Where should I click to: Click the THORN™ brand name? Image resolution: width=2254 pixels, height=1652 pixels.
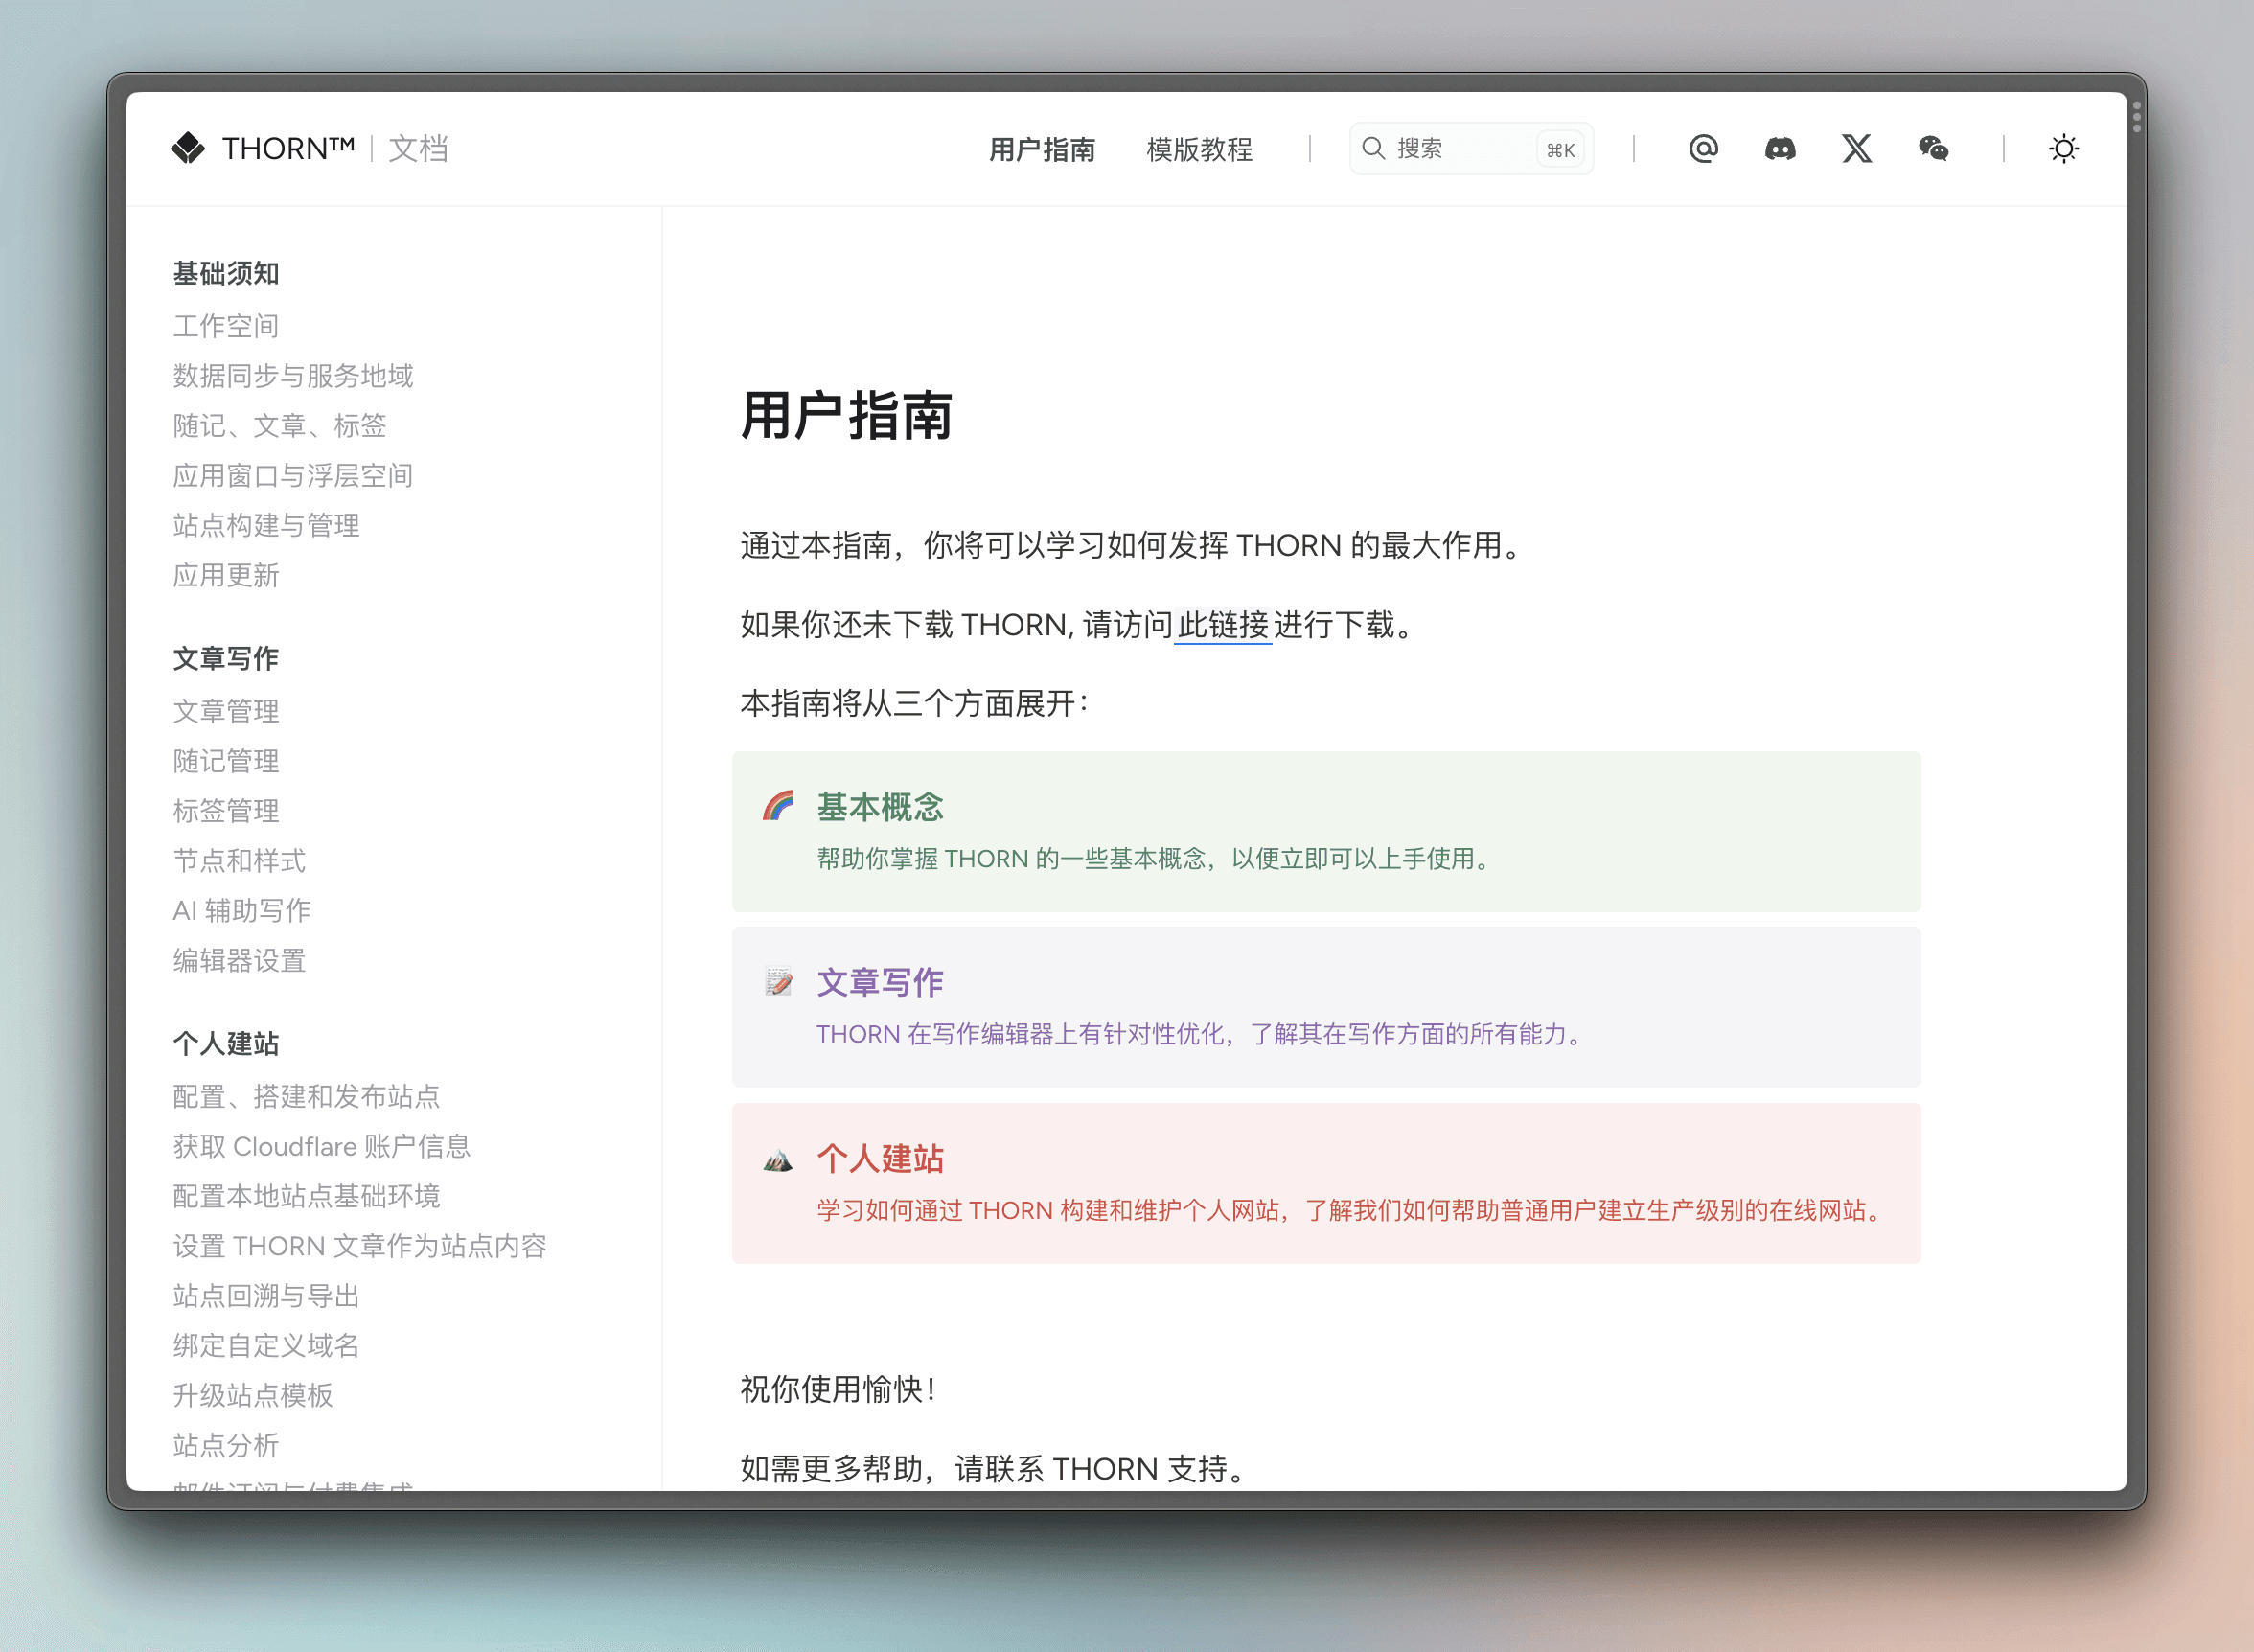(x=288, y=149)
